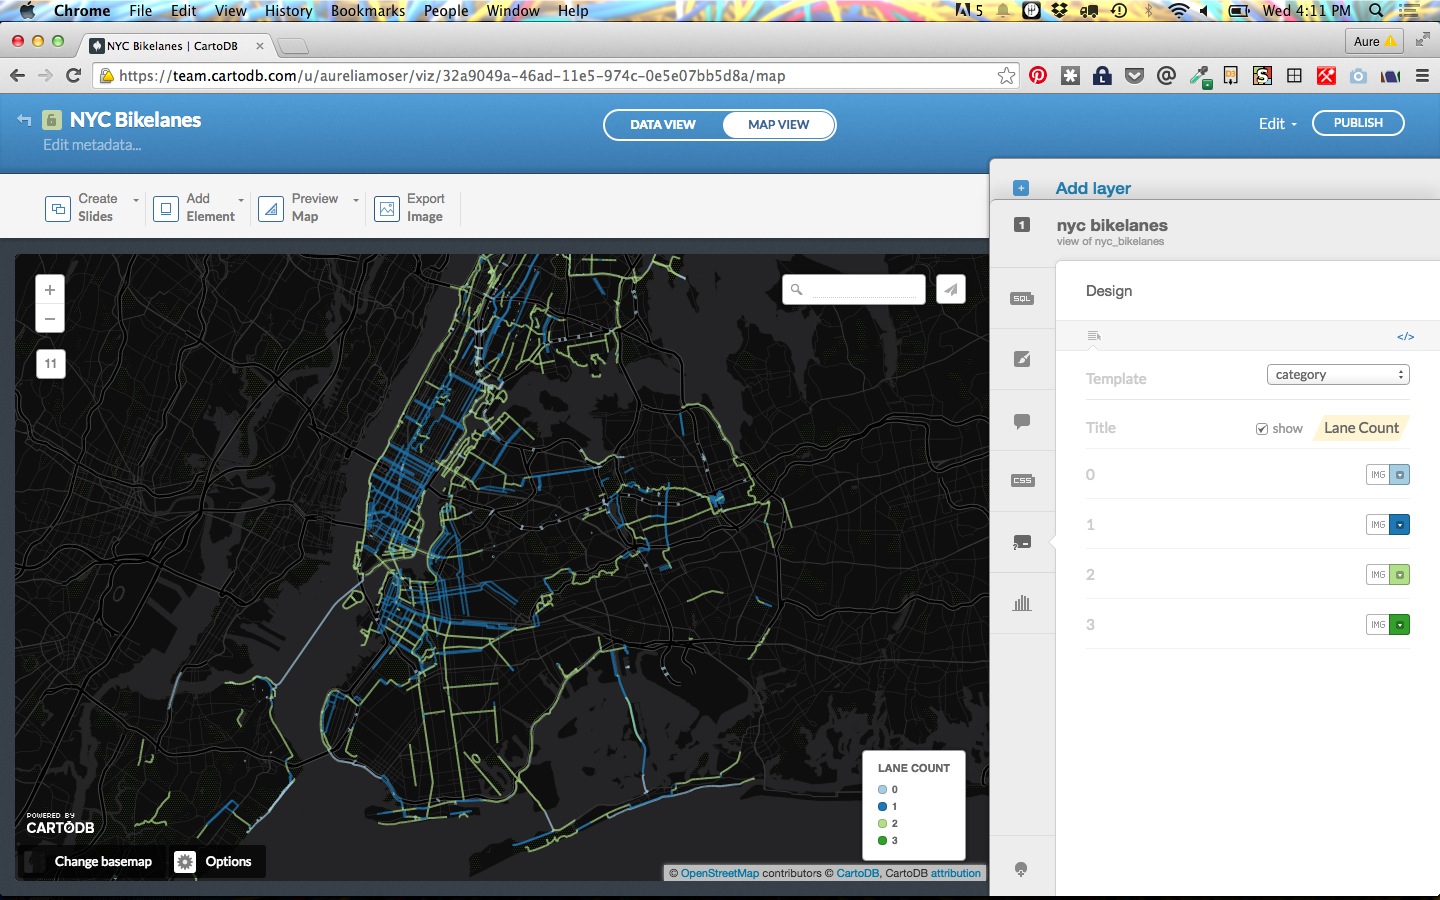Click the Export Image icon
Screen dimensions: 1440x900
click(x=387, y=208)
